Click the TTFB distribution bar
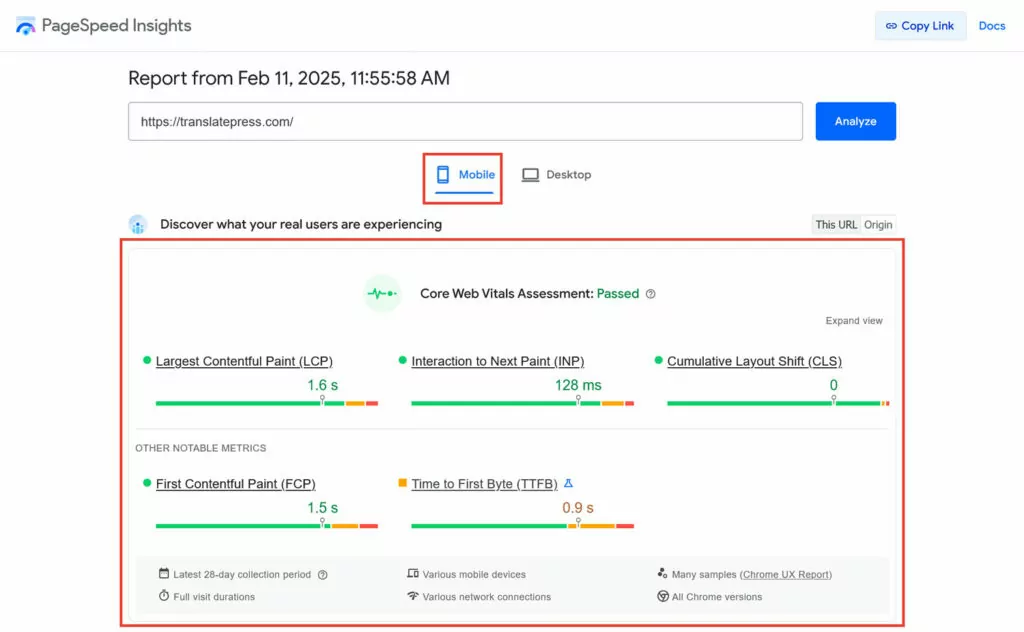 (x=522, y=526)
